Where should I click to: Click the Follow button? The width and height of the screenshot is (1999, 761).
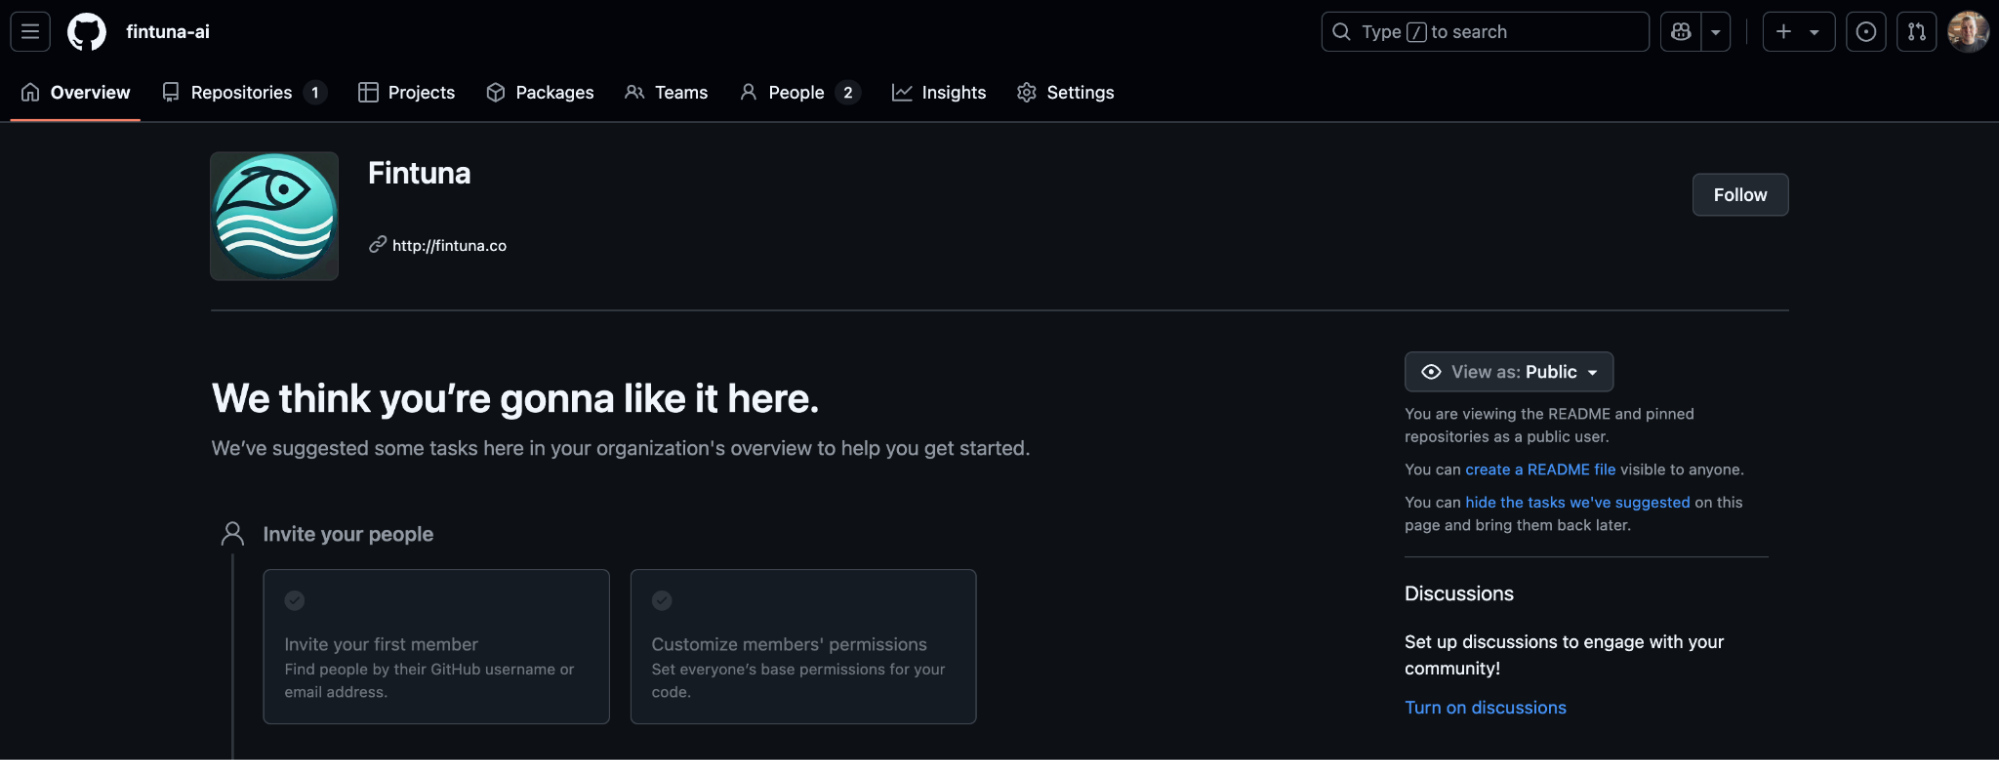pyautogui.click(x=1740, y=195)
